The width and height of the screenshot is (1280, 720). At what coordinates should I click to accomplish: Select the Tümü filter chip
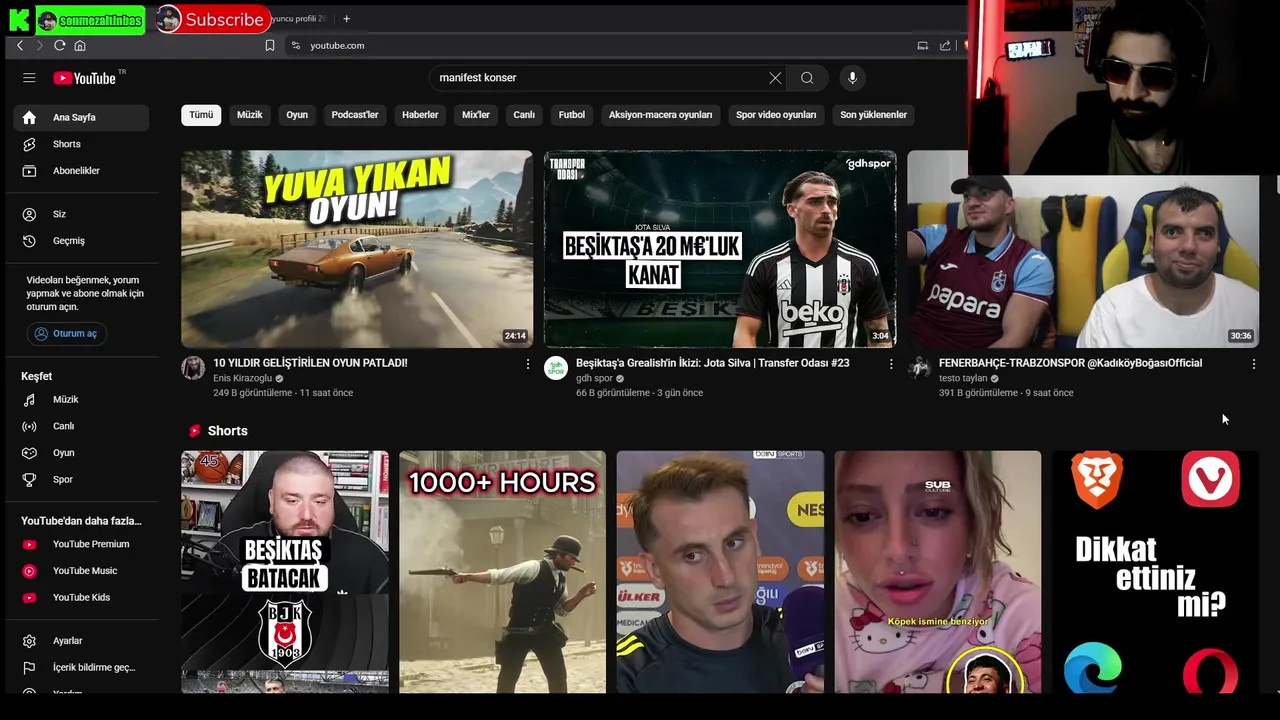click(201, 115)
